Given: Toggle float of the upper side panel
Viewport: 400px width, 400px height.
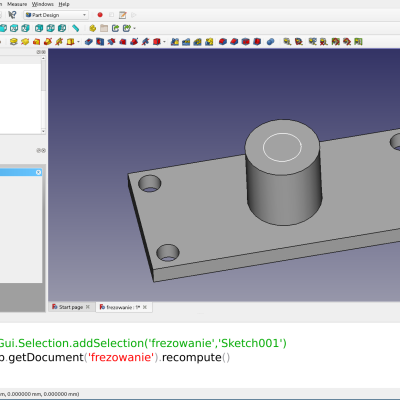Looking at the screenshot, I should tap(39, 52).
